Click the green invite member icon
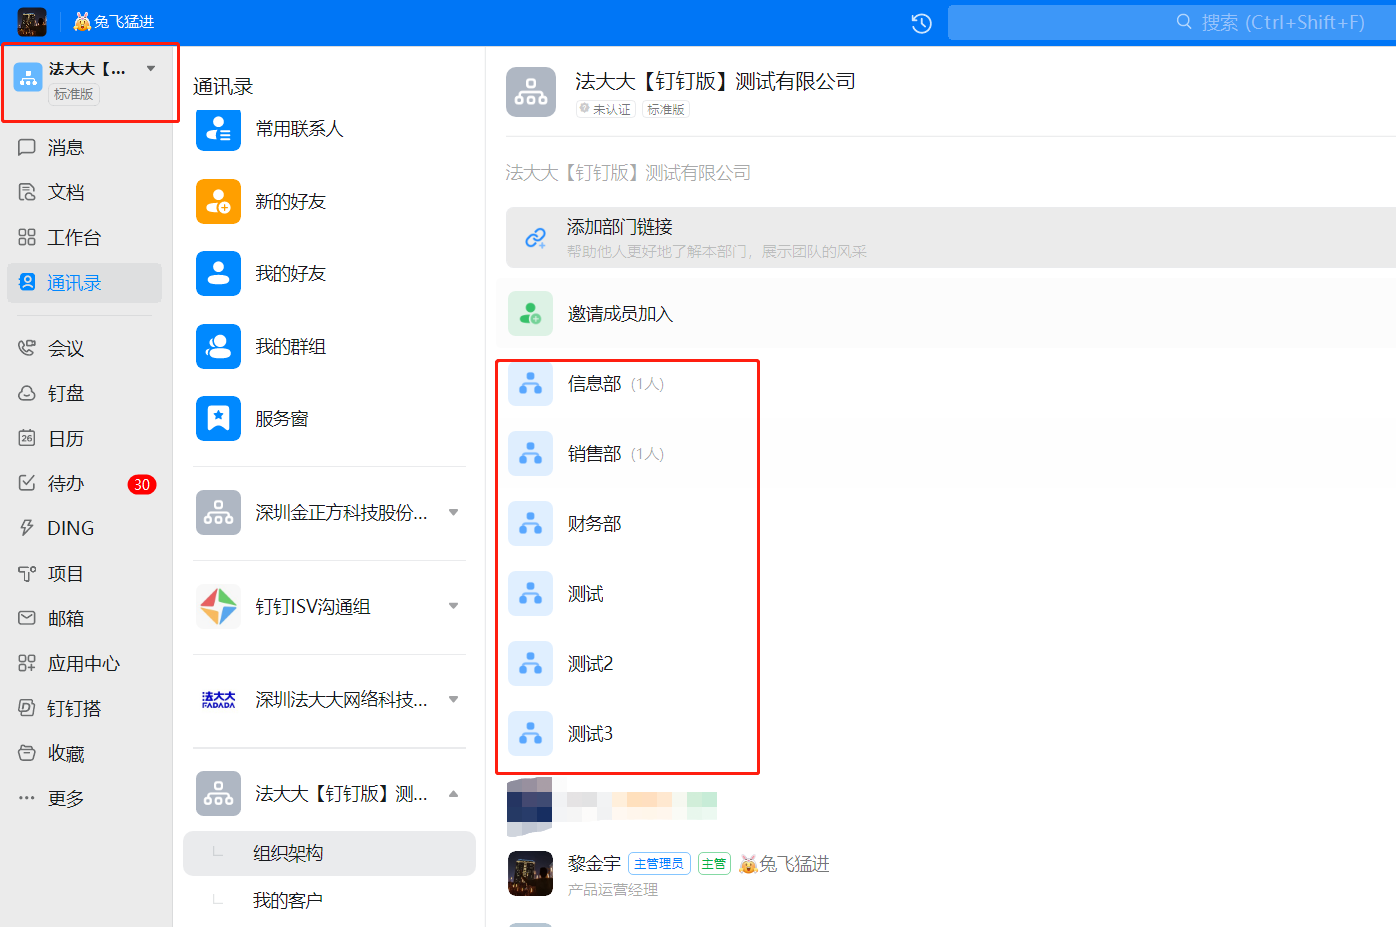The image size is (1396, 927). coord(530,313)
